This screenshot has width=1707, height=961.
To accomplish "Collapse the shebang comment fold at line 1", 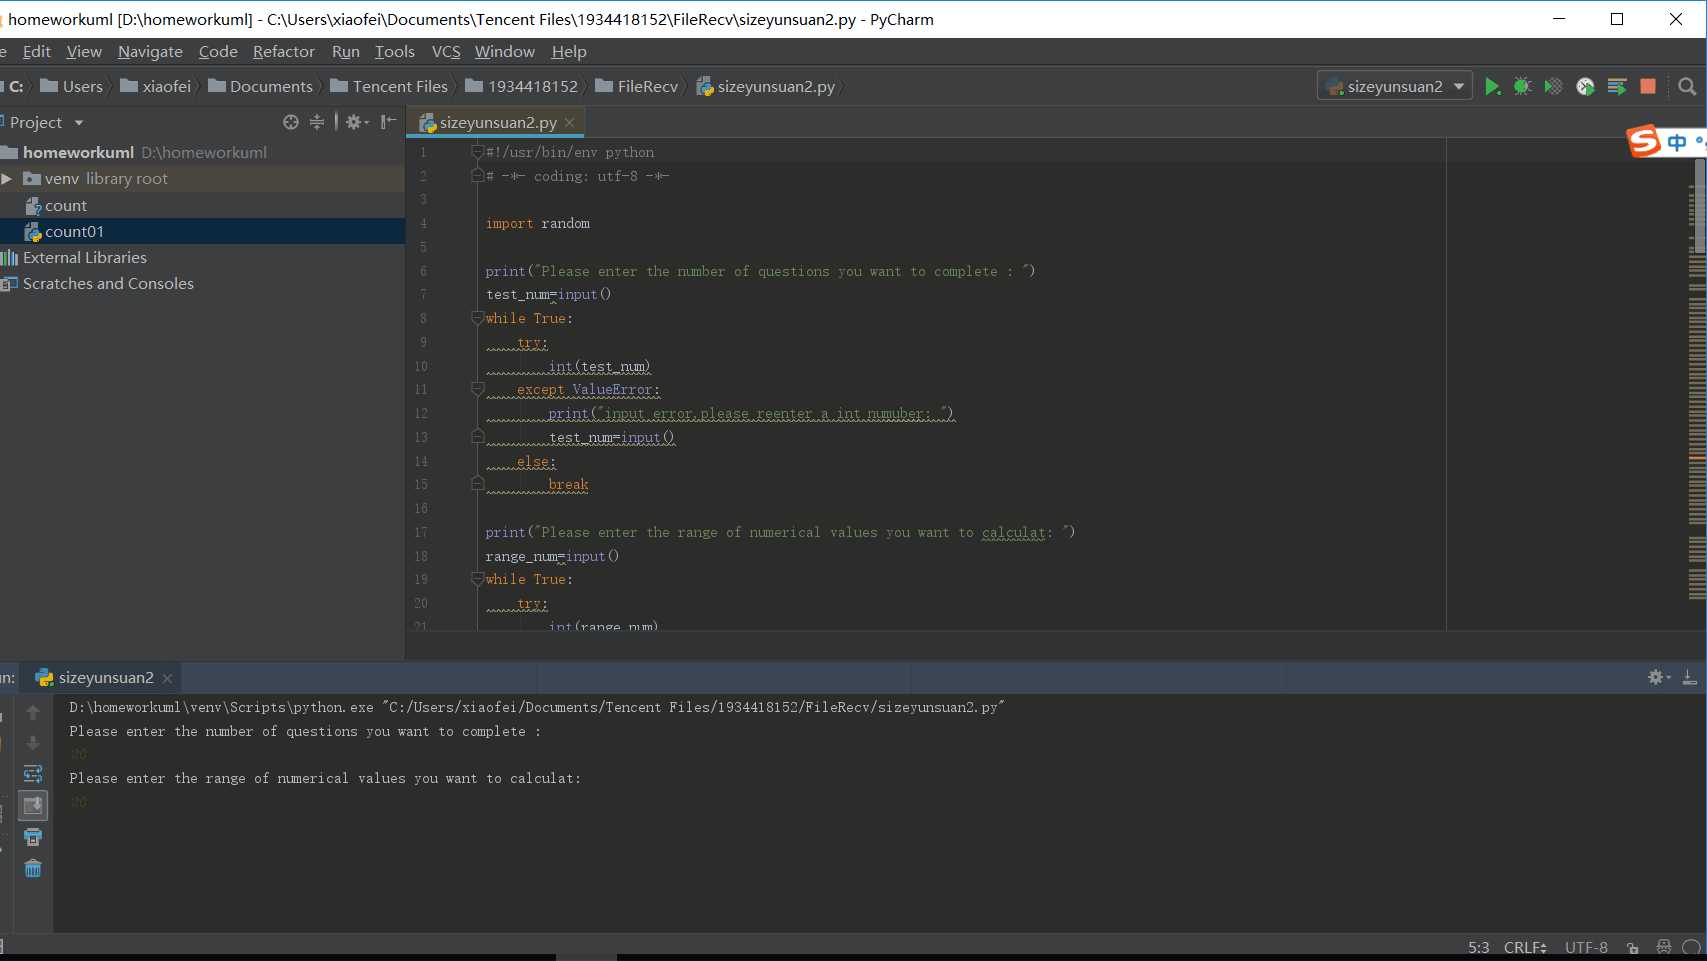I will pos(477,152).
